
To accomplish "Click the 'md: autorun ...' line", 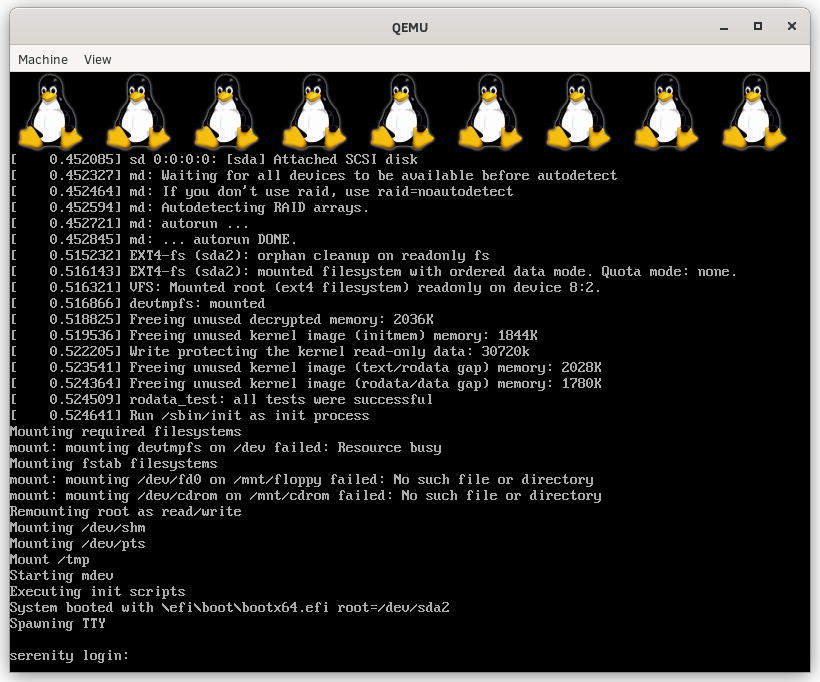I will click(x=129, y=224).
